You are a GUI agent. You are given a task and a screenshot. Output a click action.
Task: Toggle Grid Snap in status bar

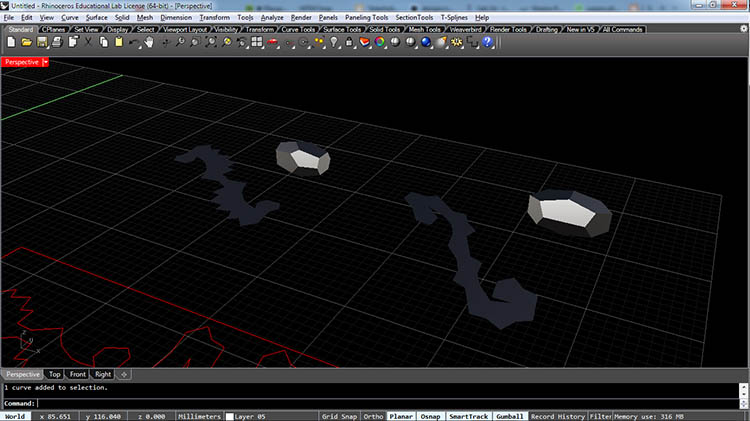[339, 416]
